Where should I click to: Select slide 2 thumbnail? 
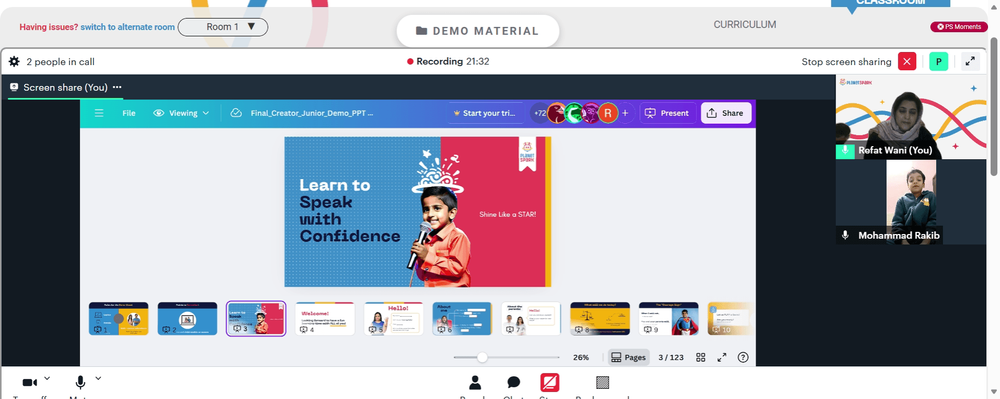pyautogui.click(x=188, y=319)
